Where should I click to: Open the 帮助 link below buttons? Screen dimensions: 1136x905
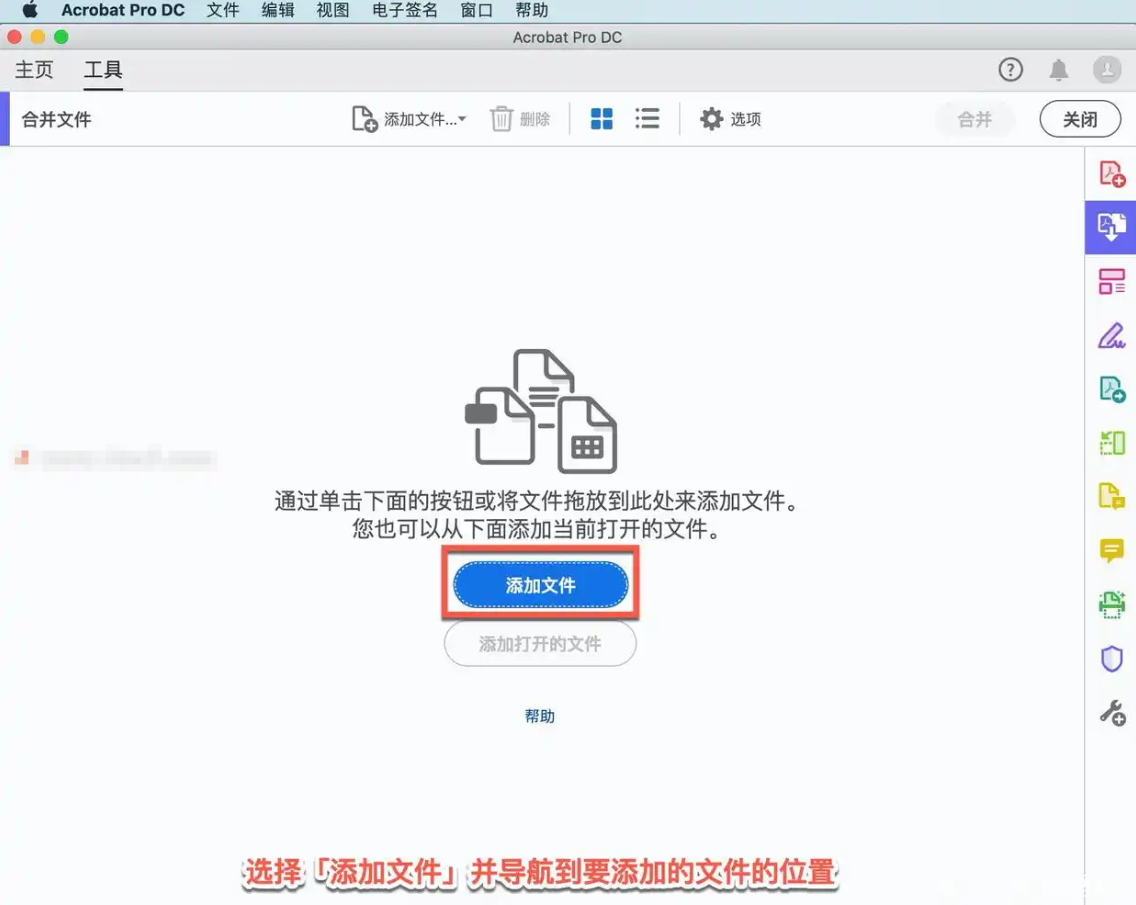pyautogui.click(x=540, y=716)
